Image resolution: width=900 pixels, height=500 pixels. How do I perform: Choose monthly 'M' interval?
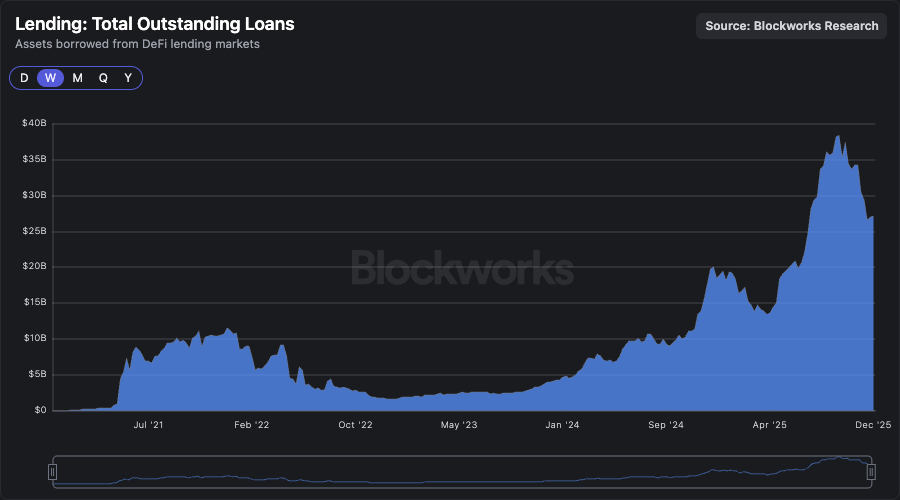[77, 78]
